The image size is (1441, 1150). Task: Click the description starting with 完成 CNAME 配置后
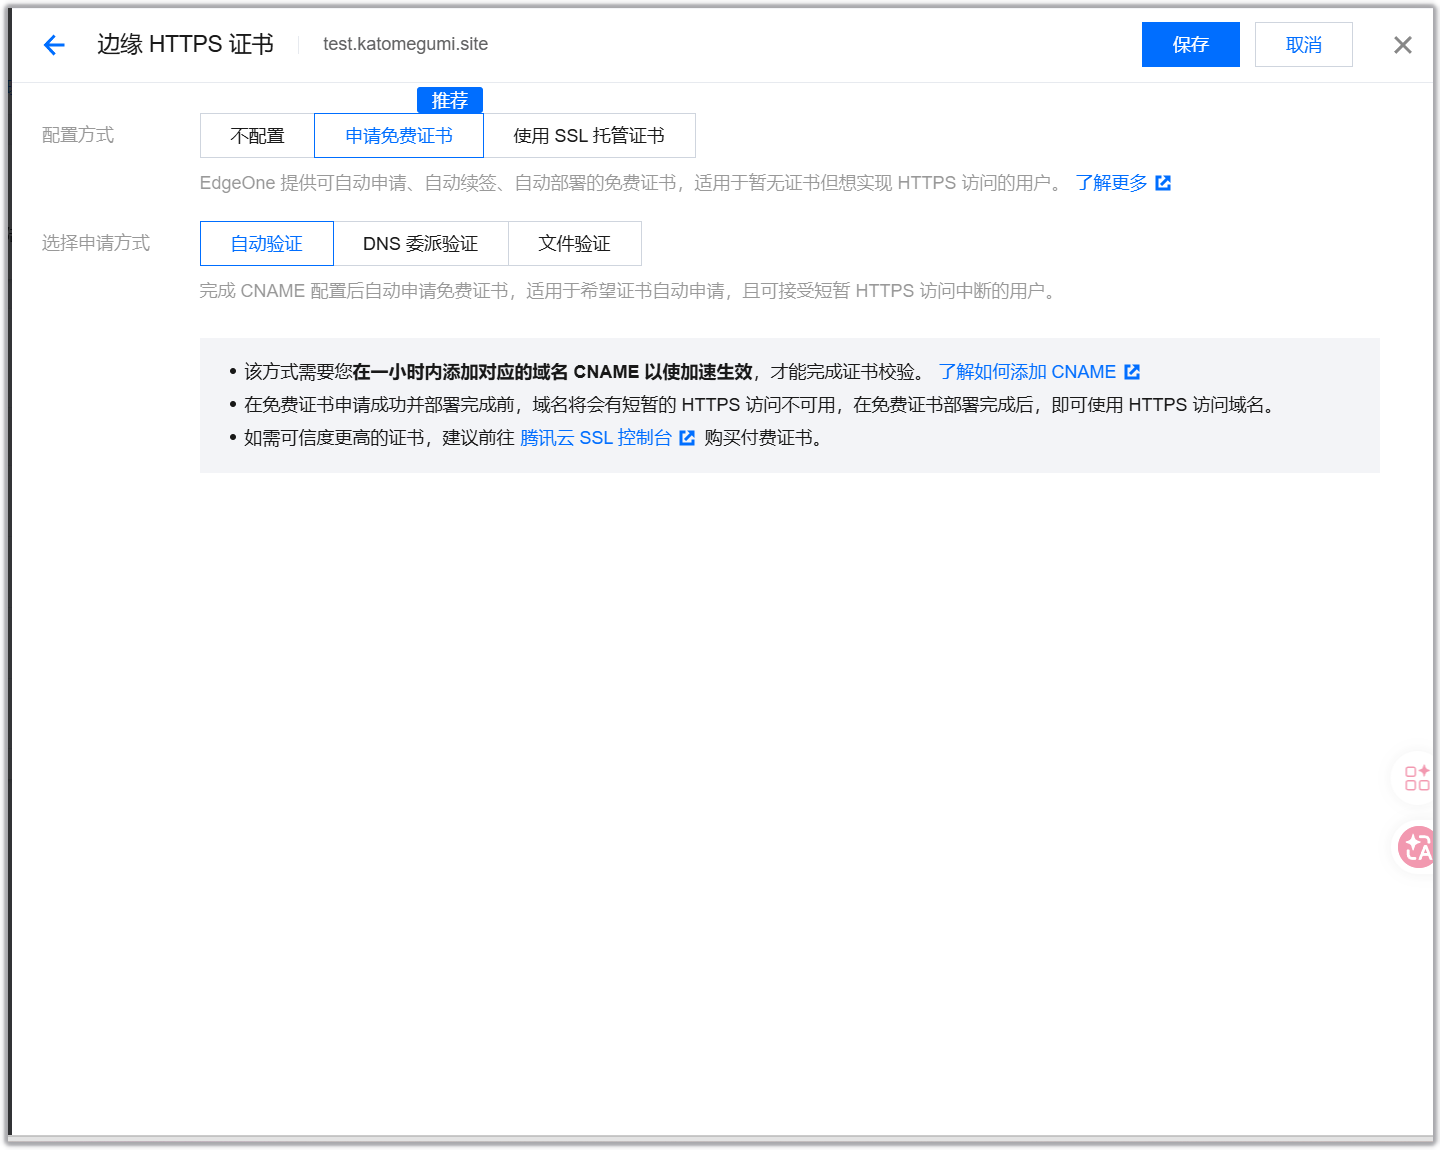pos(630,291)
